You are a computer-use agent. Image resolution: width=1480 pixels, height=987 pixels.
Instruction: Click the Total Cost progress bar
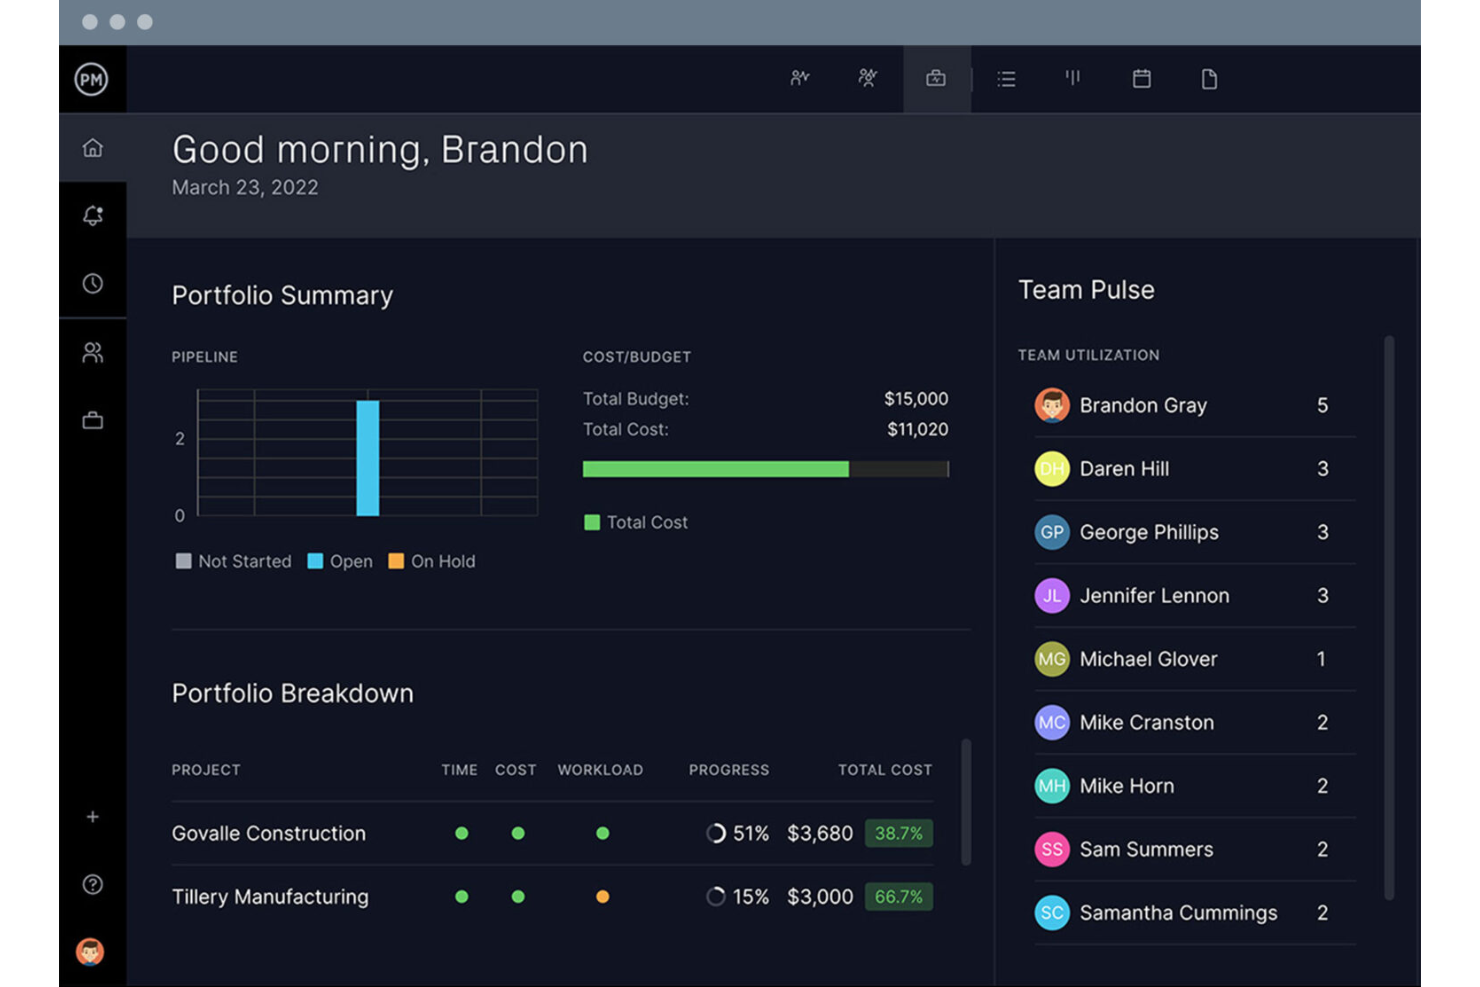coord(765,468)
